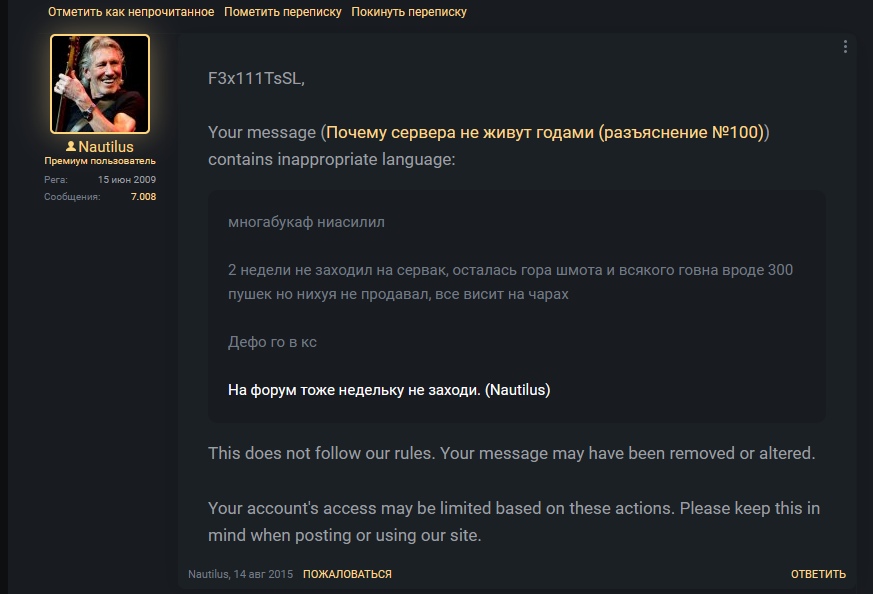The width and height of the screenshot is (873, 594).
Task: Click the user icon beside Nautilus
Action: click(71, 146)
